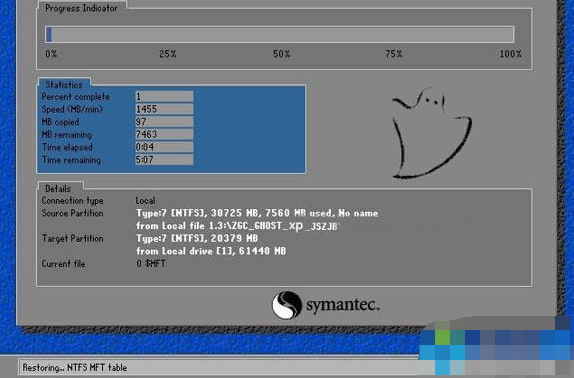This screenshot has height=378, width=574.
Task: Click the Source Partition label
Action: click(x=72, y=213)
